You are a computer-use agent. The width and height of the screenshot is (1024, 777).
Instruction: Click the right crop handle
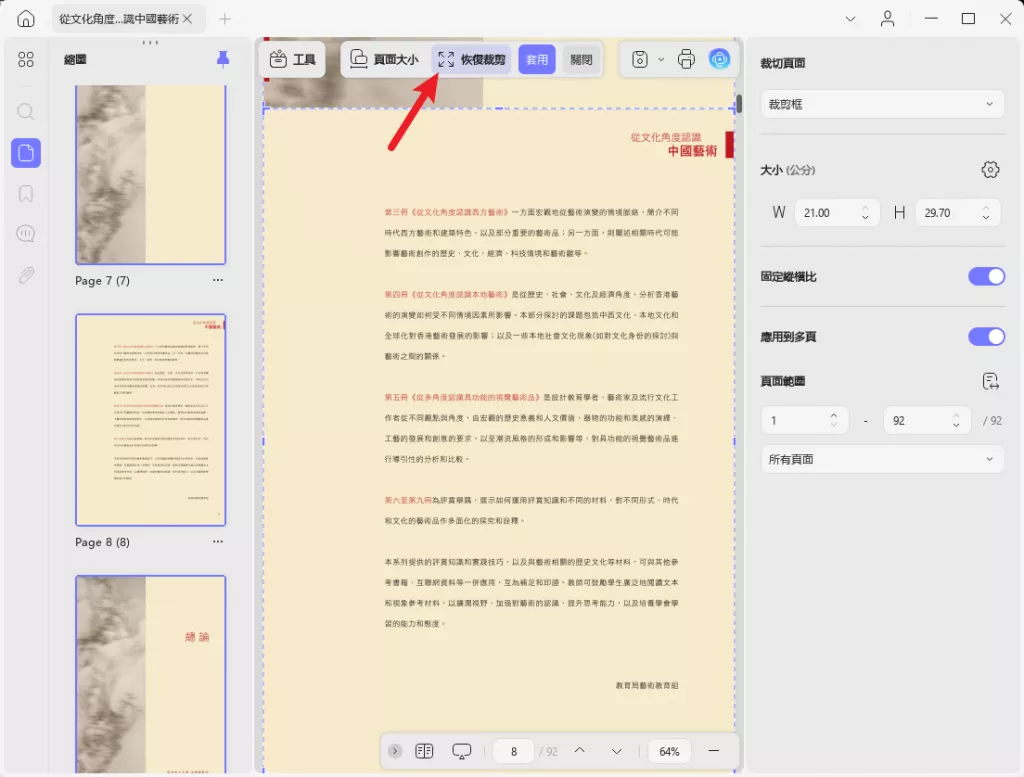pyautogui.click(x=735, y=441)
